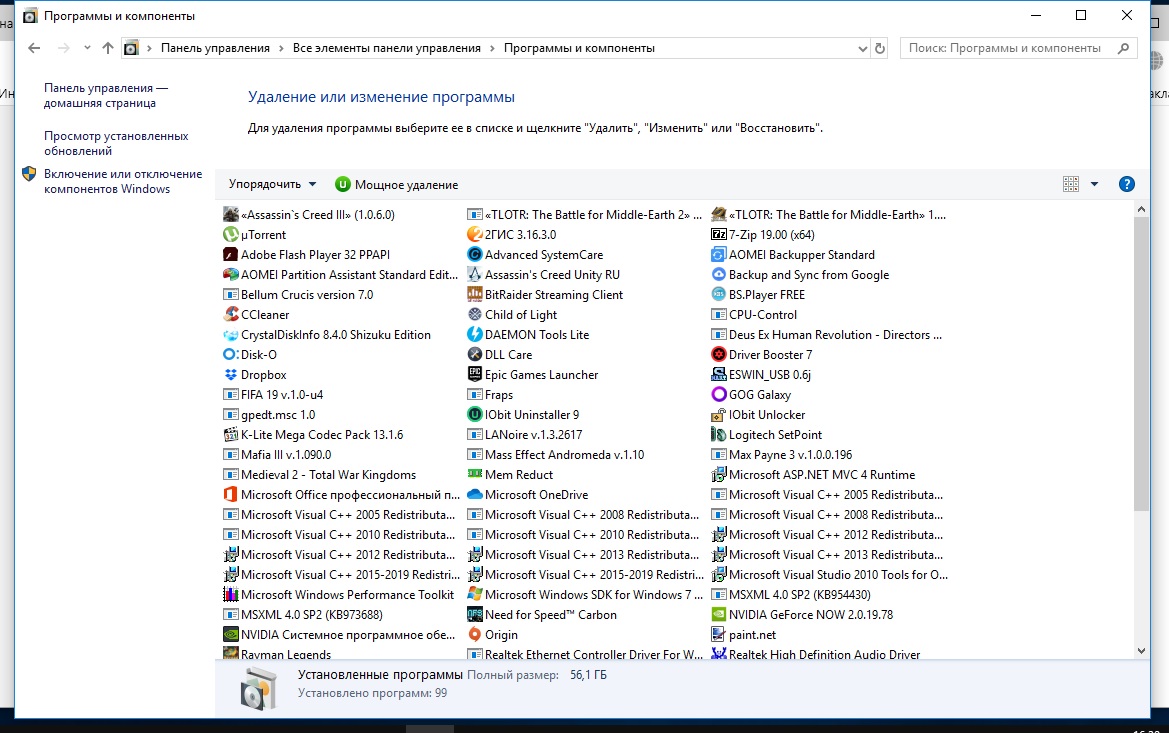Click the scrollbar down arrow
The width and height of the screenshot is (1169, 733).
pyautogui.click(x=1141, y=651)
